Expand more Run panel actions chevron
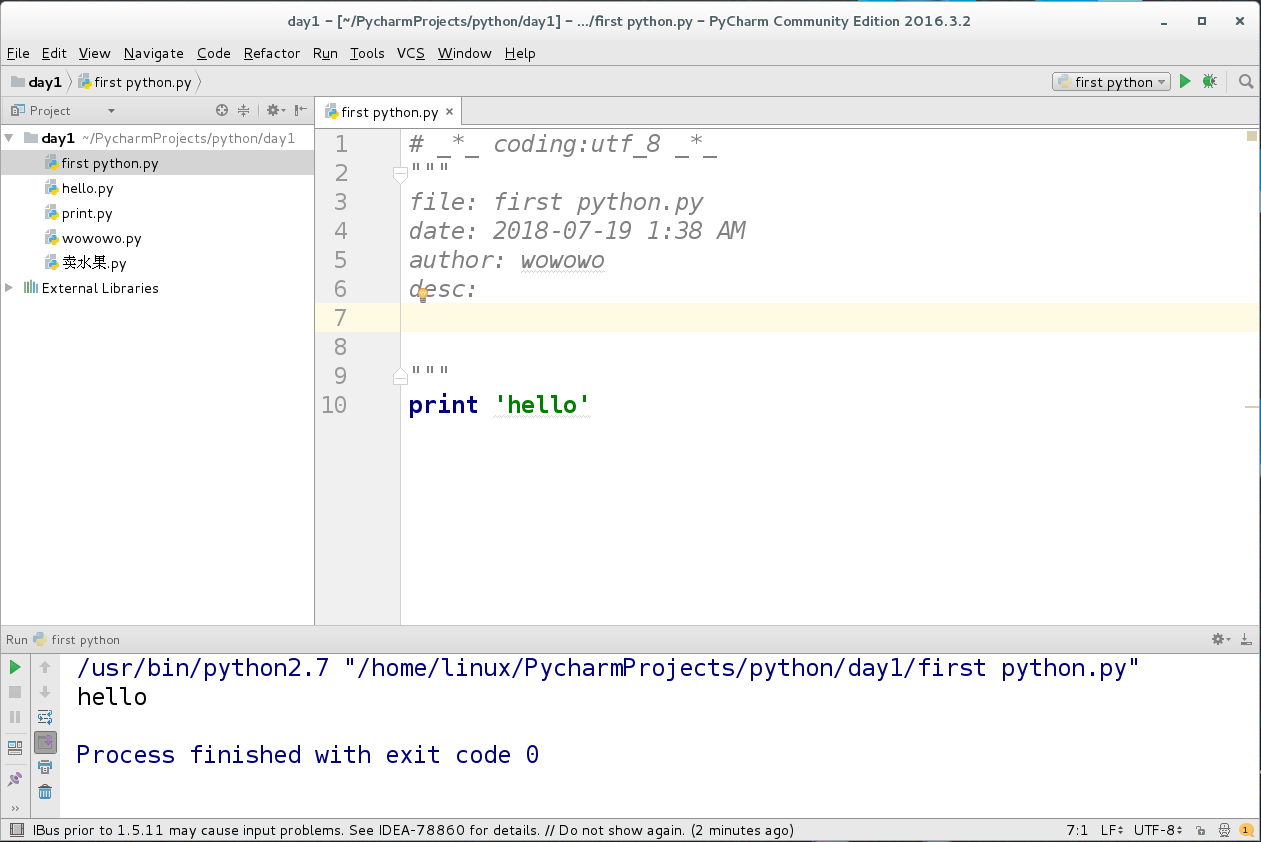Screen dimensions: 1261x842 coord(15,808)
